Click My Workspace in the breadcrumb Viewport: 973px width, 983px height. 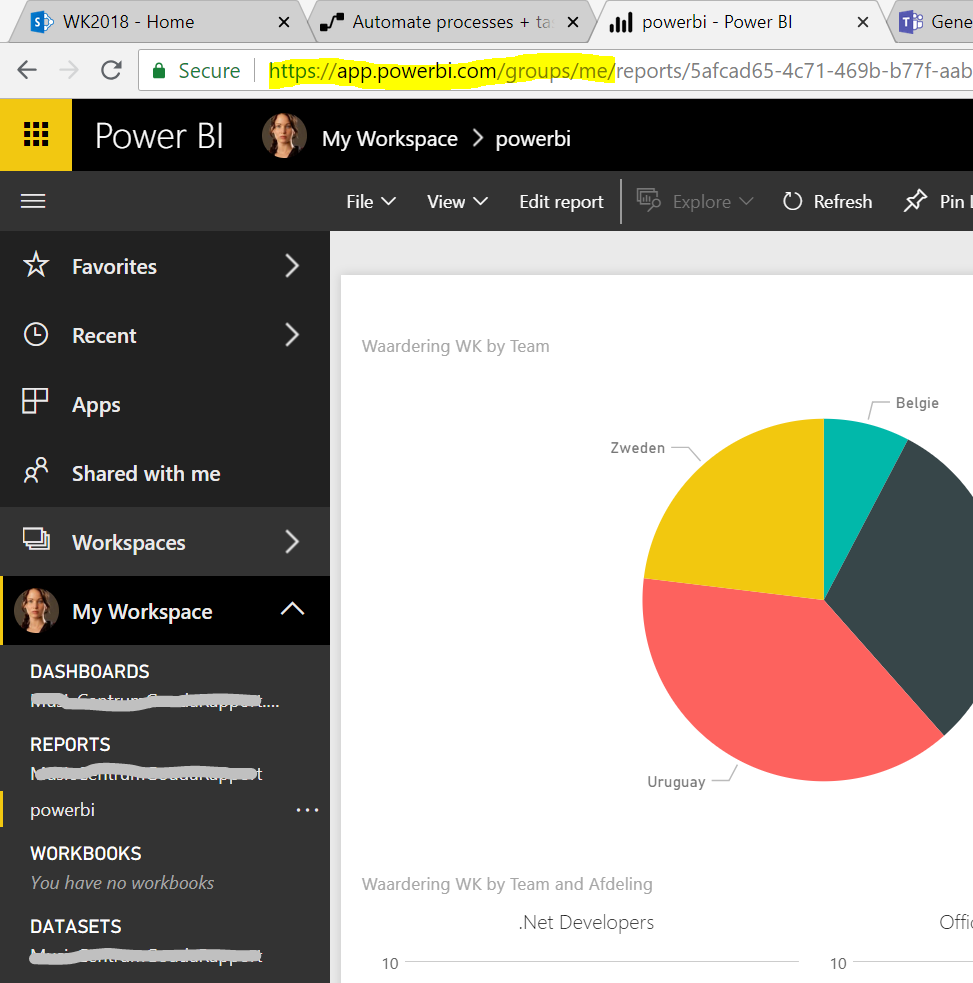coord(389,139)
